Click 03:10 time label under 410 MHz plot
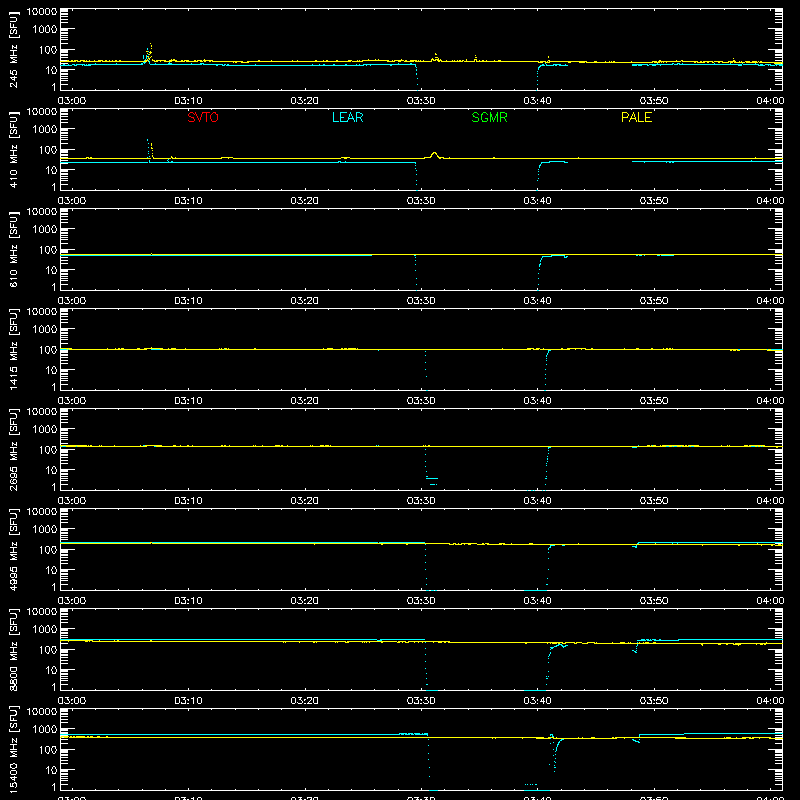 188,201
